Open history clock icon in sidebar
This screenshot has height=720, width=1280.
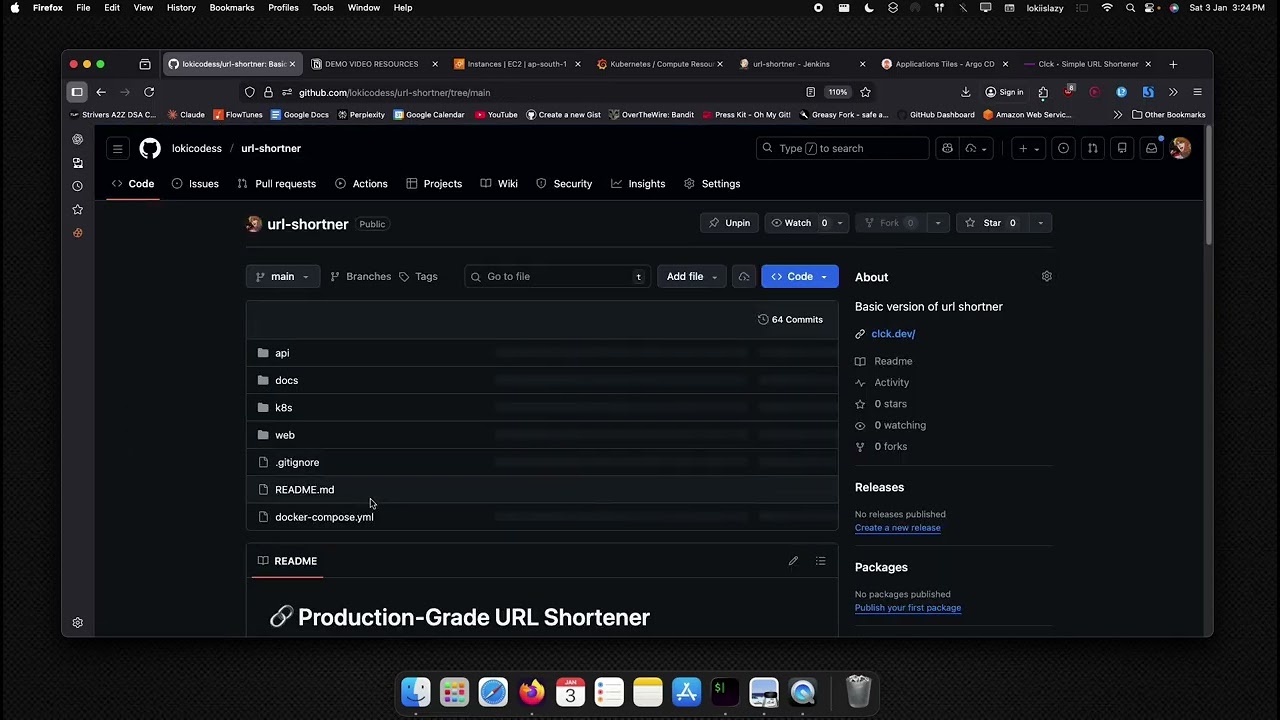pos(78,186)
